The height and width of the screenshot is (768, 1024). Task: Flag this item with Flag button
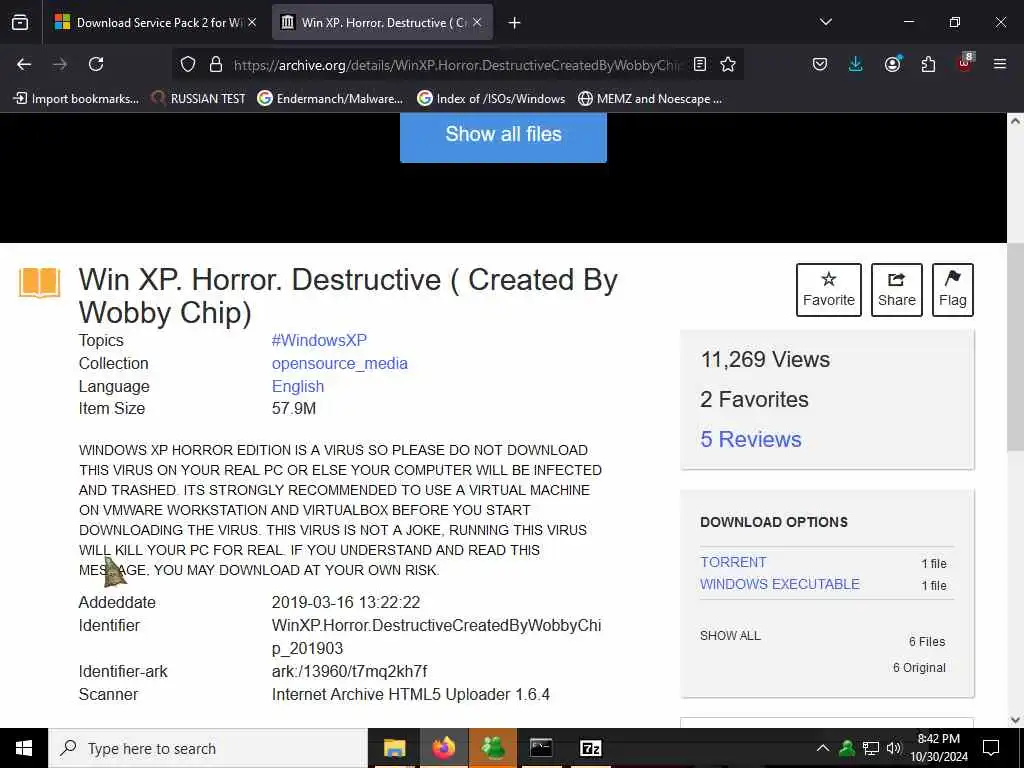[x=953, y=290]
